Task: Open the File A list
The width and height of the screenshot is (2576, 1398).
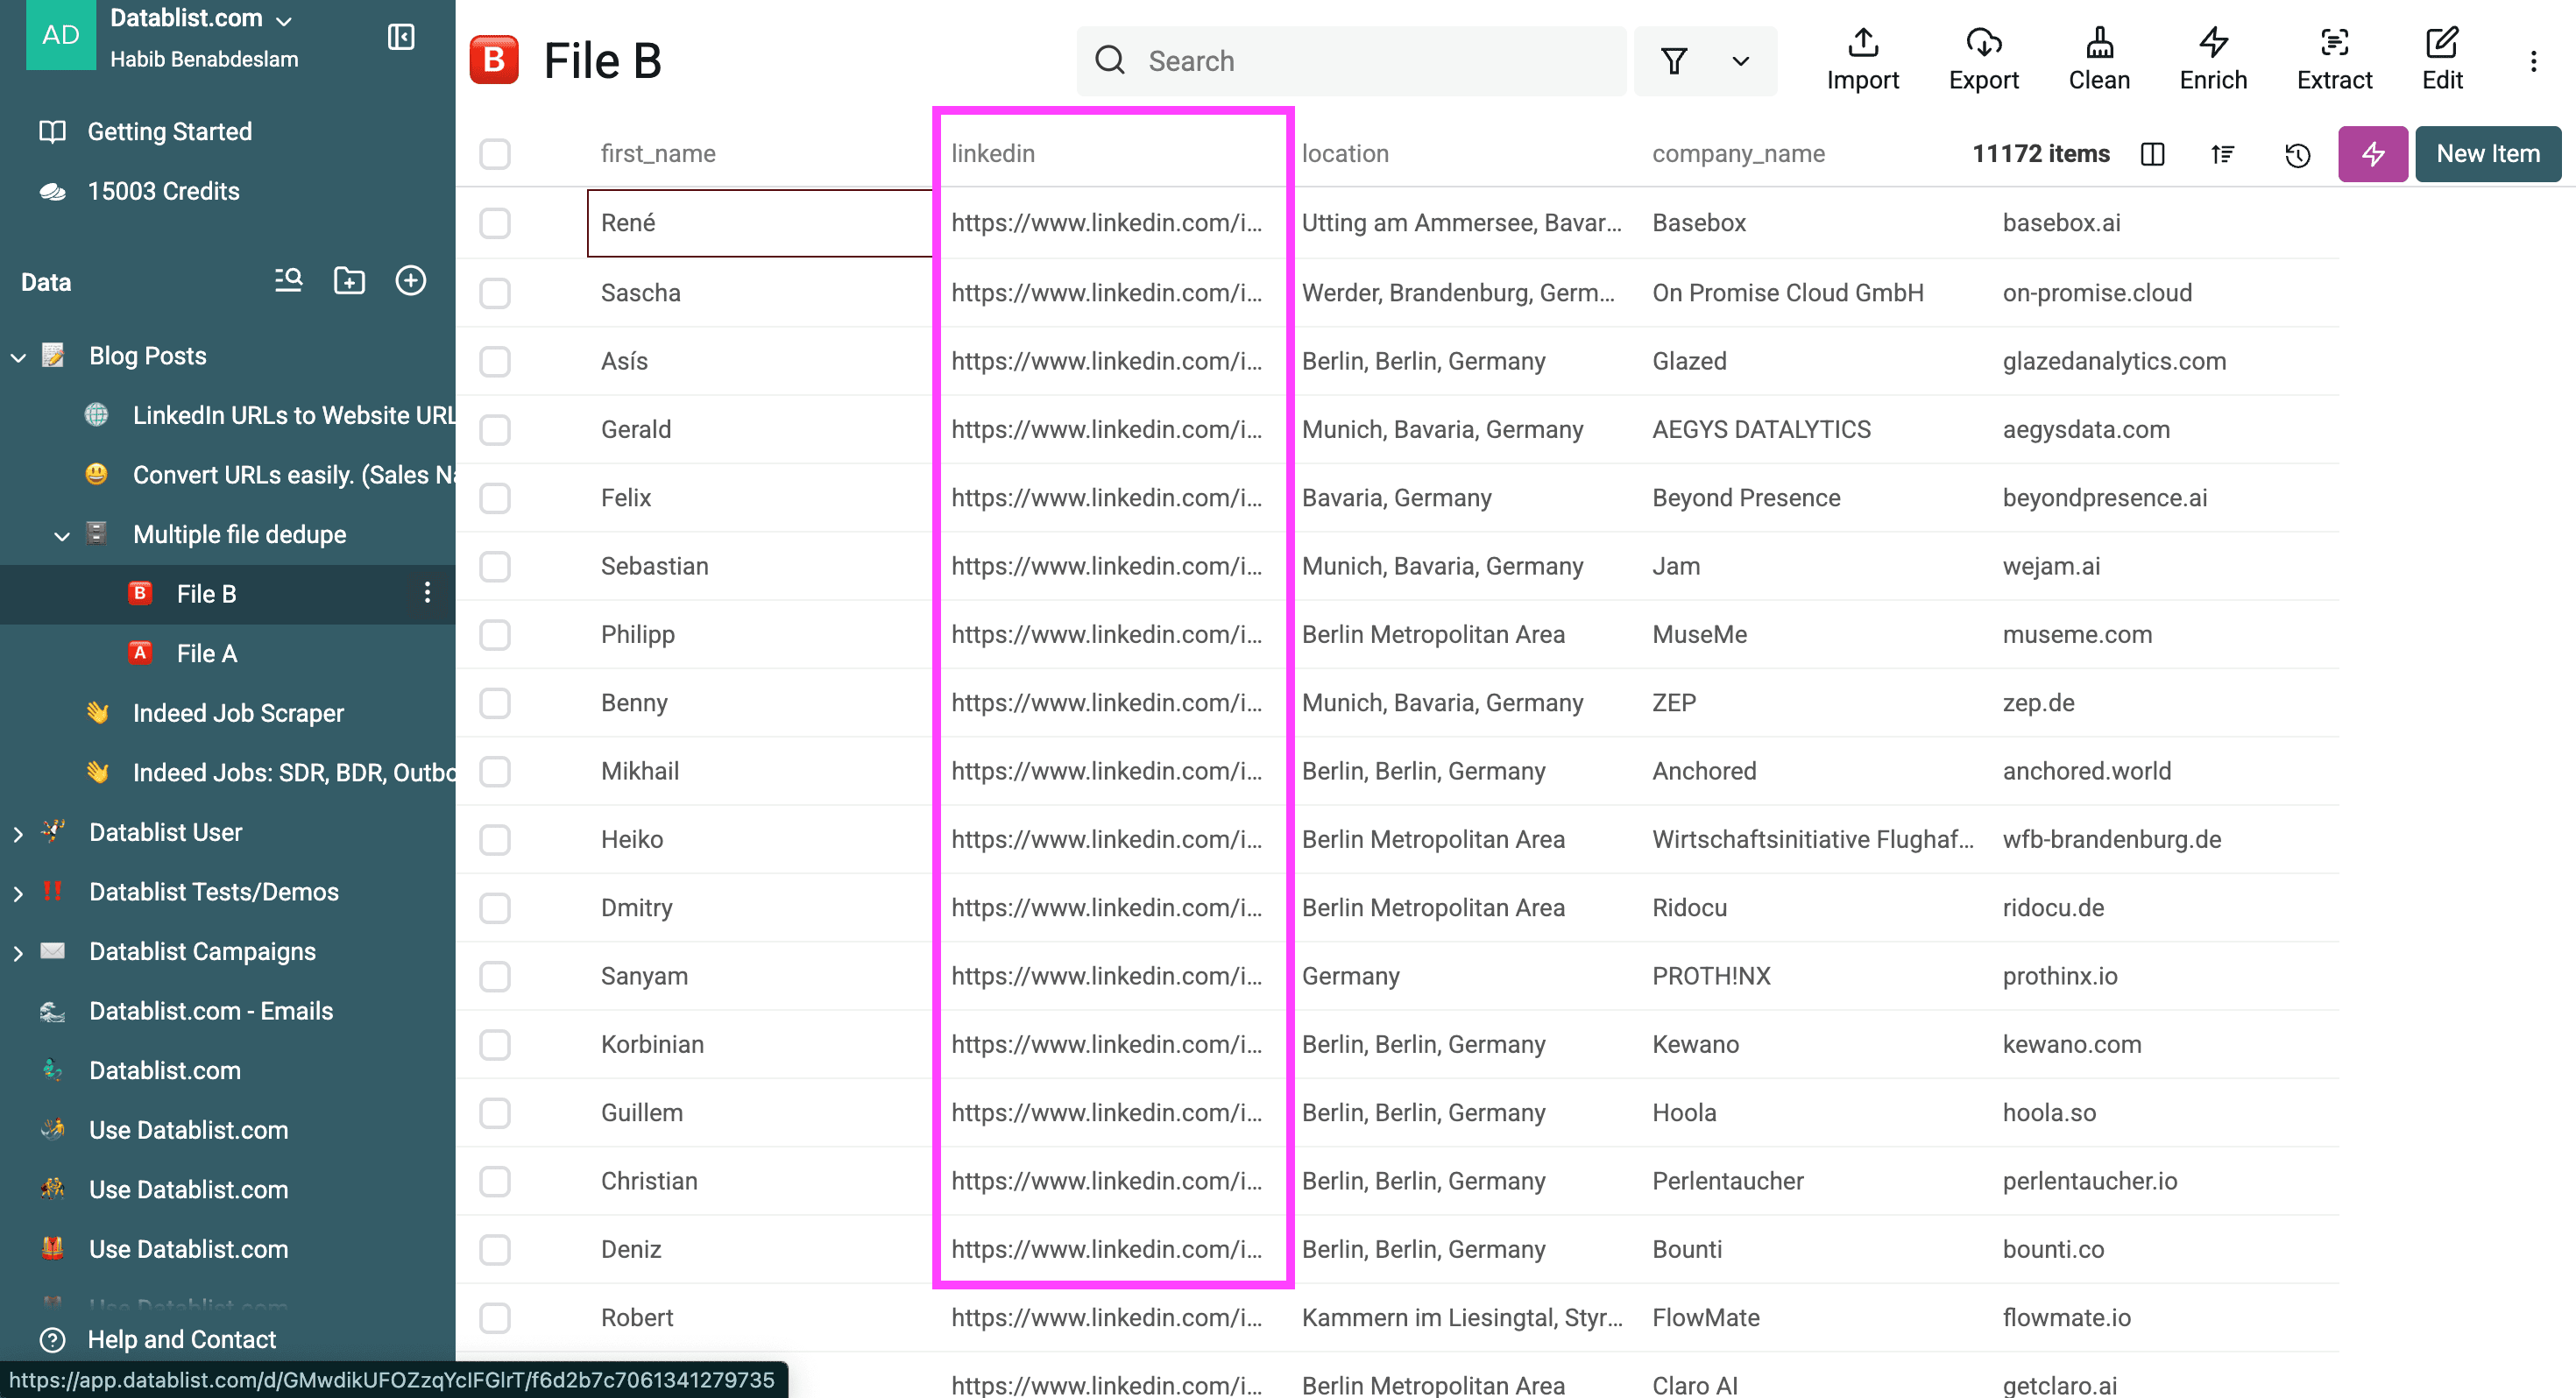Action: (x=206, y=653)
